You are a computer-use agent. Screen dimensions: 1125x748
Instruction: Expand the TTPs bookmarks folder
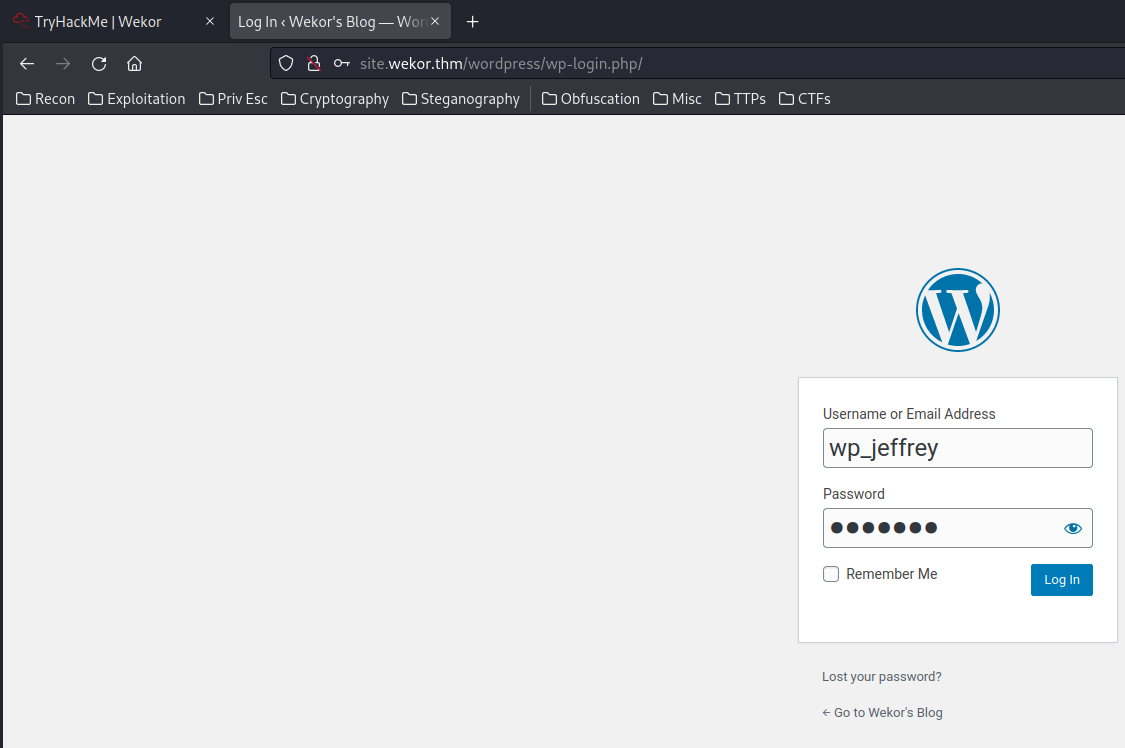(x=740, y=99)
